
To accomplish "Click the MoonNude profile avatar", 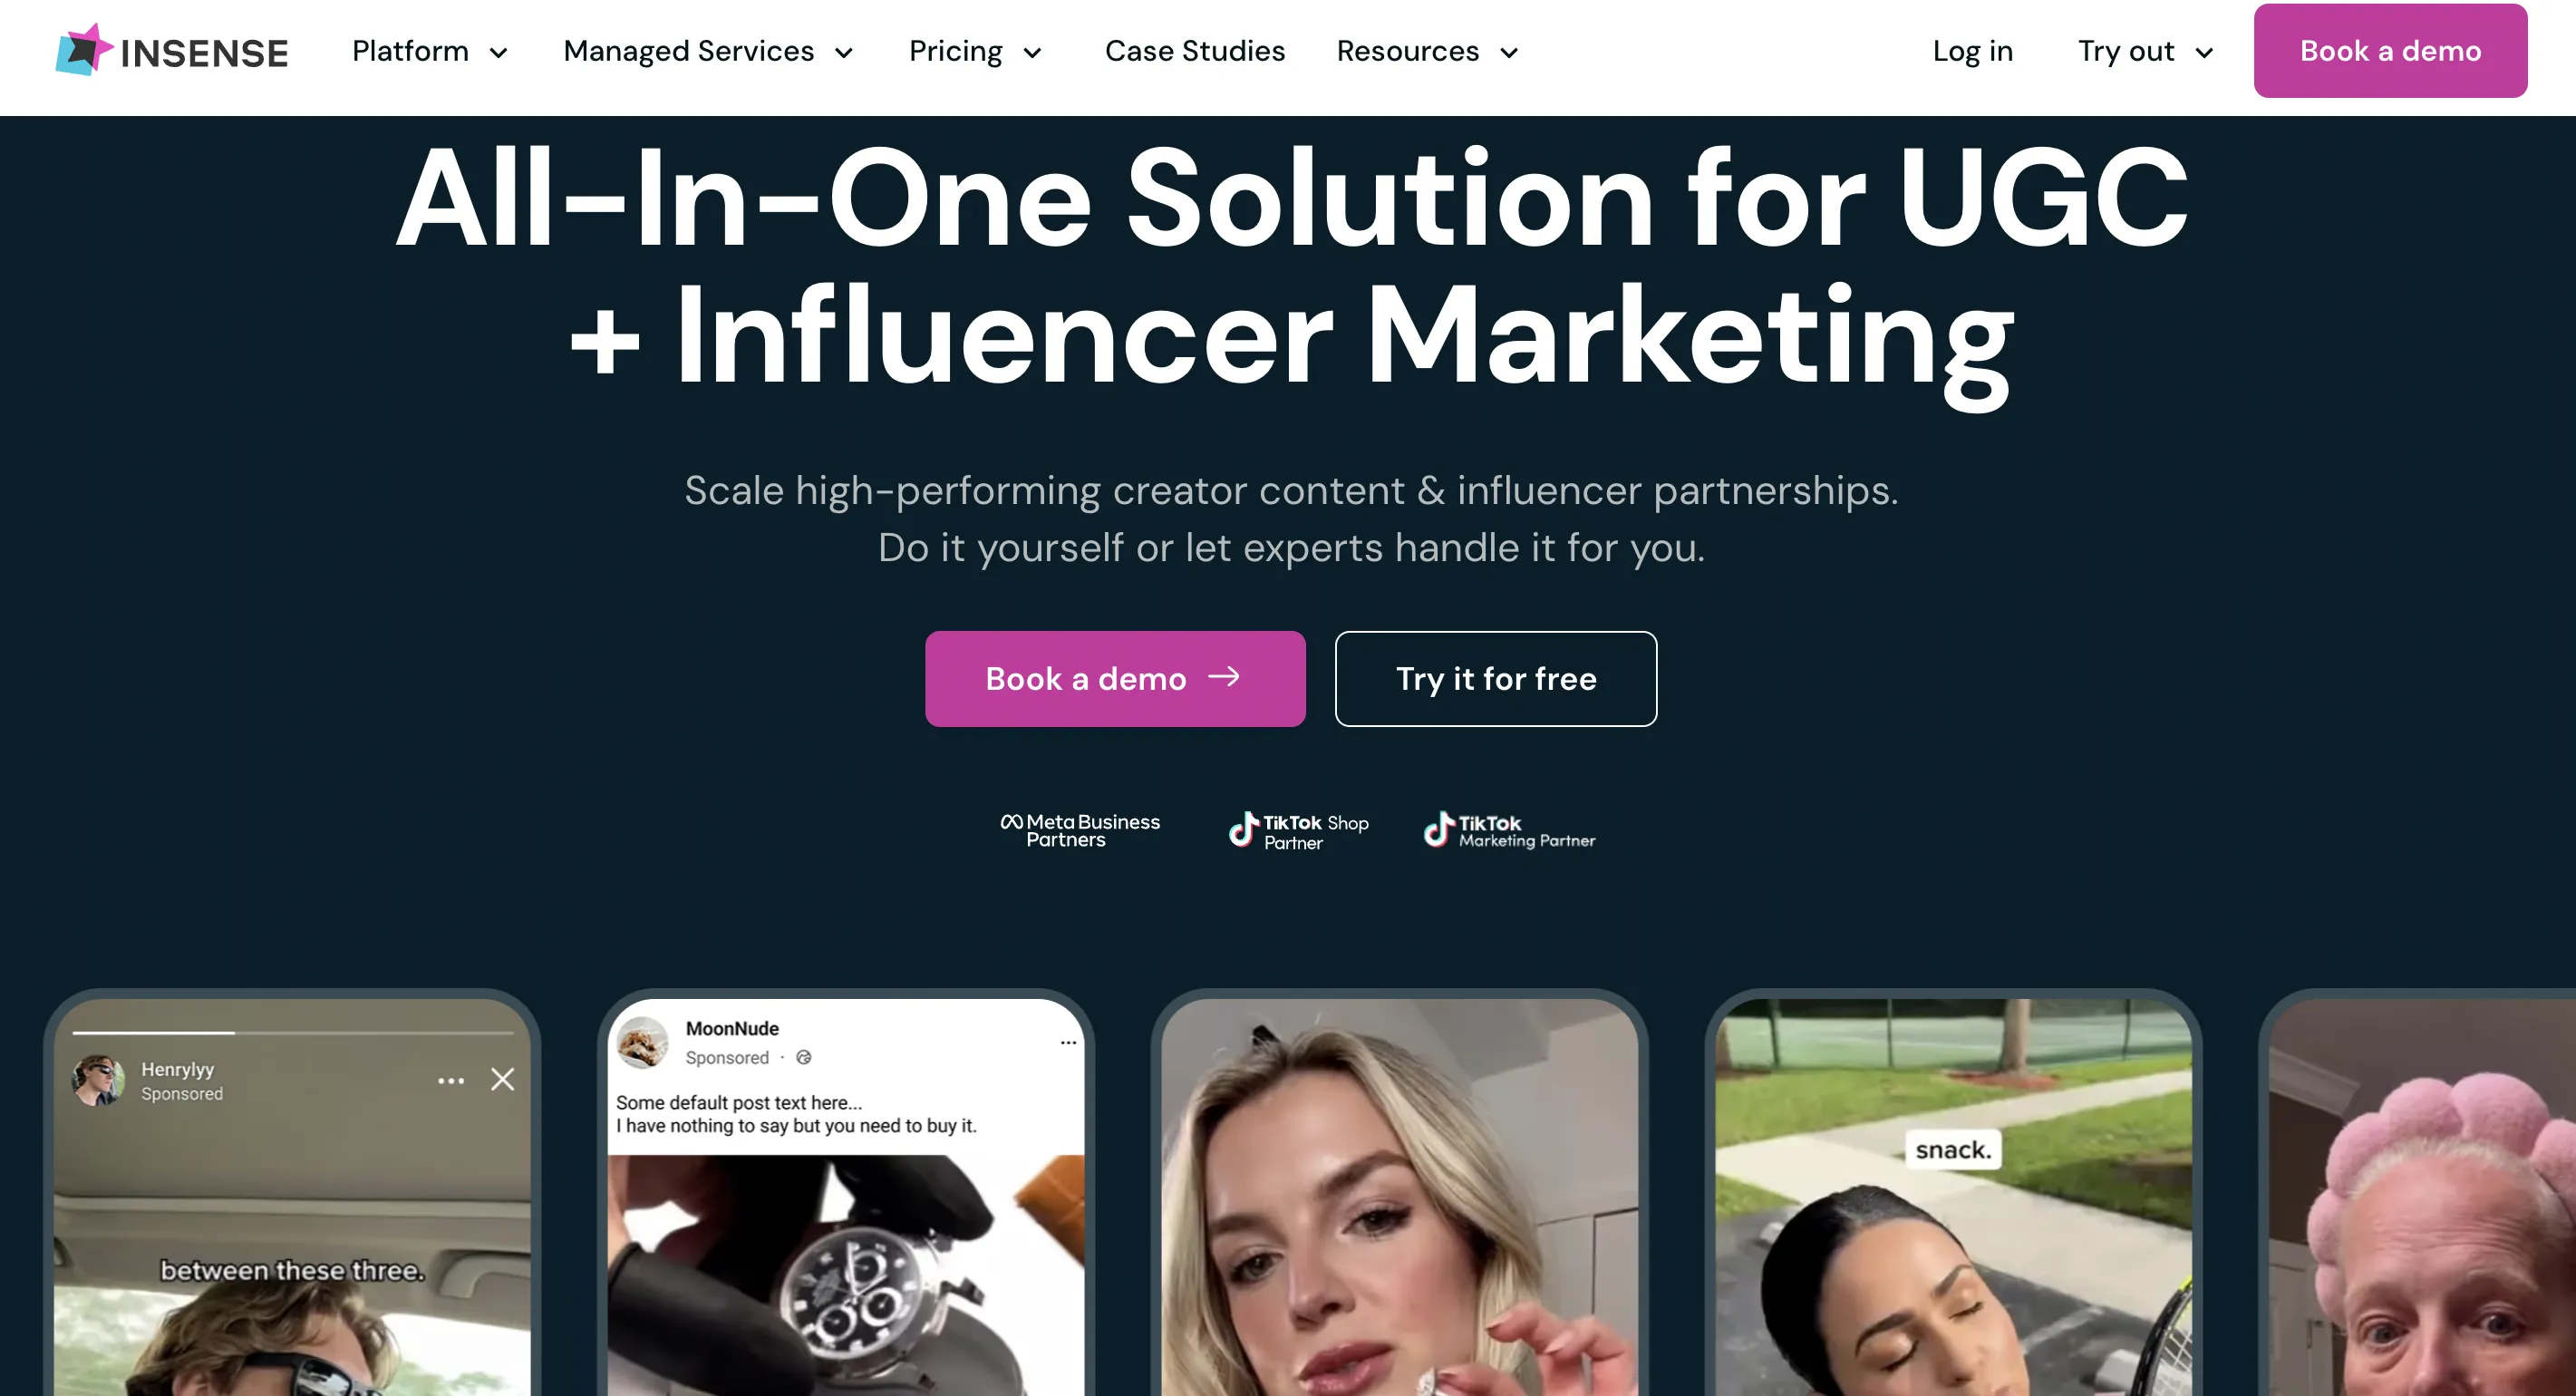I will click(x=643, y=1042).
